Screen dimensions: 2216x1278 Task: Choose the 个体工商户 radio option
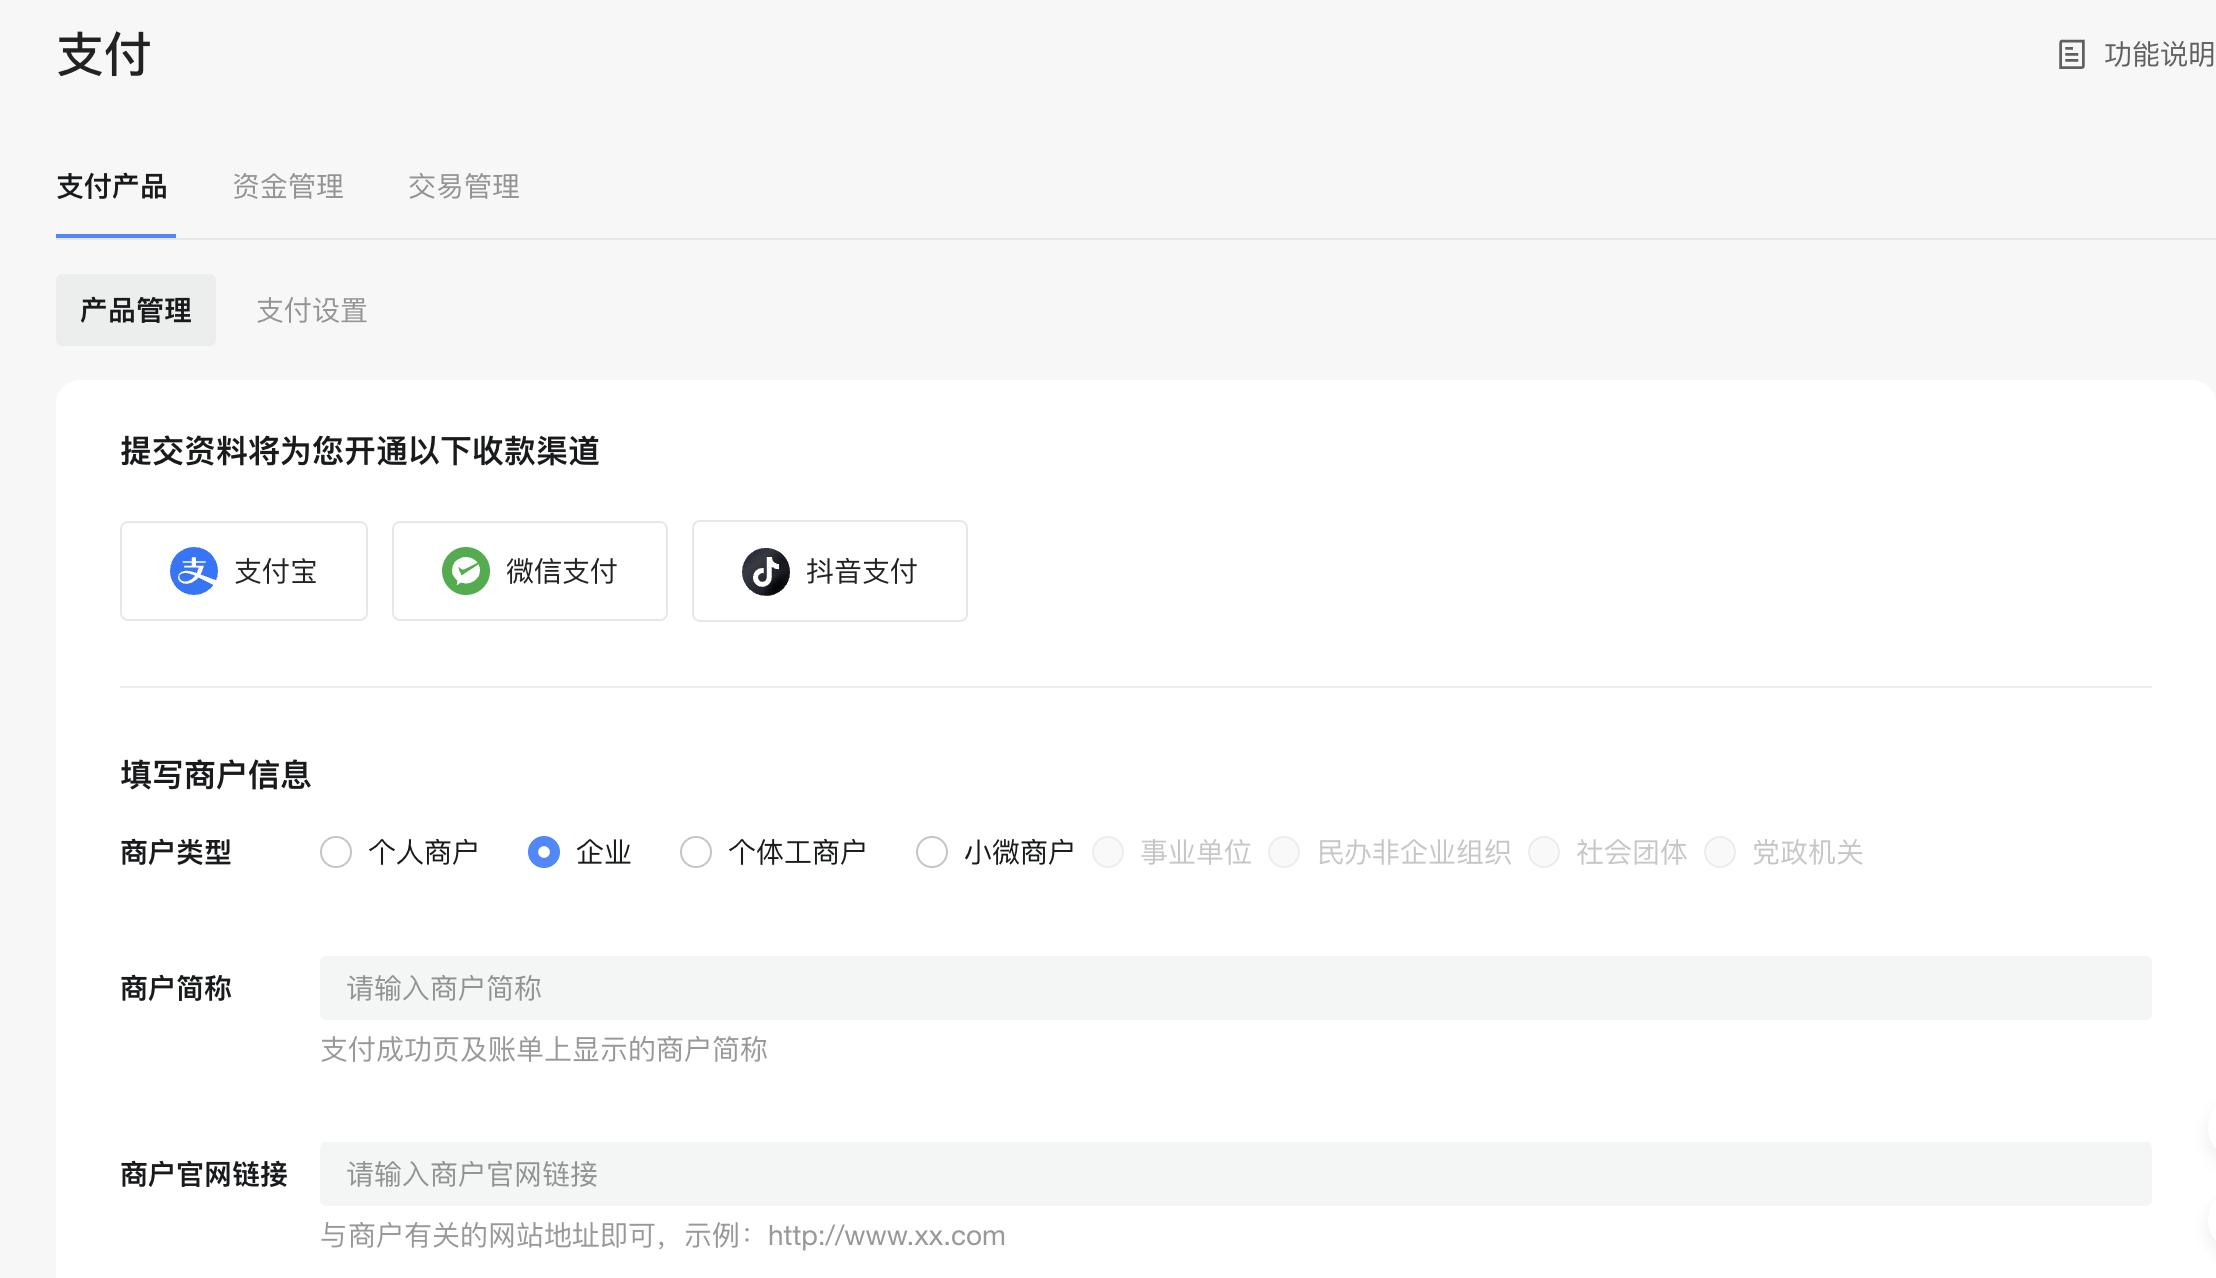(x=696, y=852)
